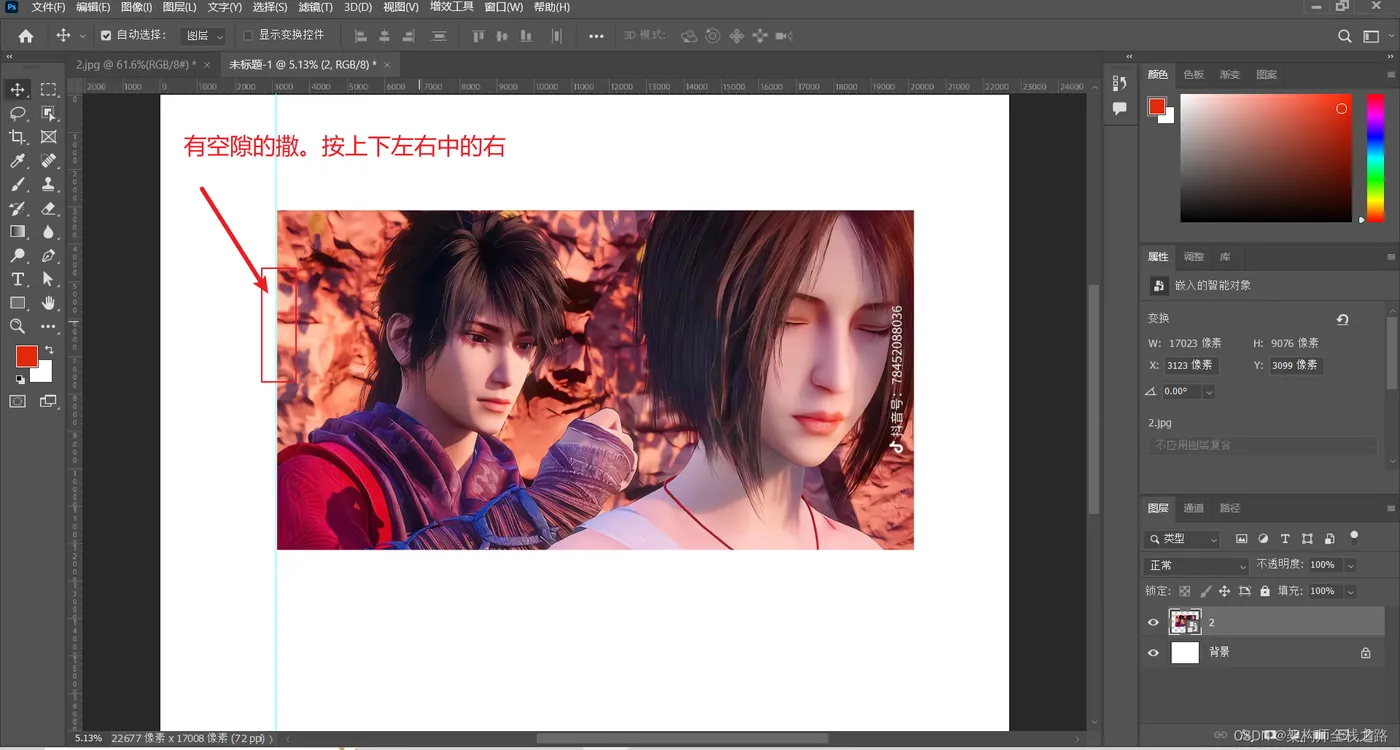Toggle the 自动选择 checkbox
Screen dimensions: 1400x750
tap(106, 36)
